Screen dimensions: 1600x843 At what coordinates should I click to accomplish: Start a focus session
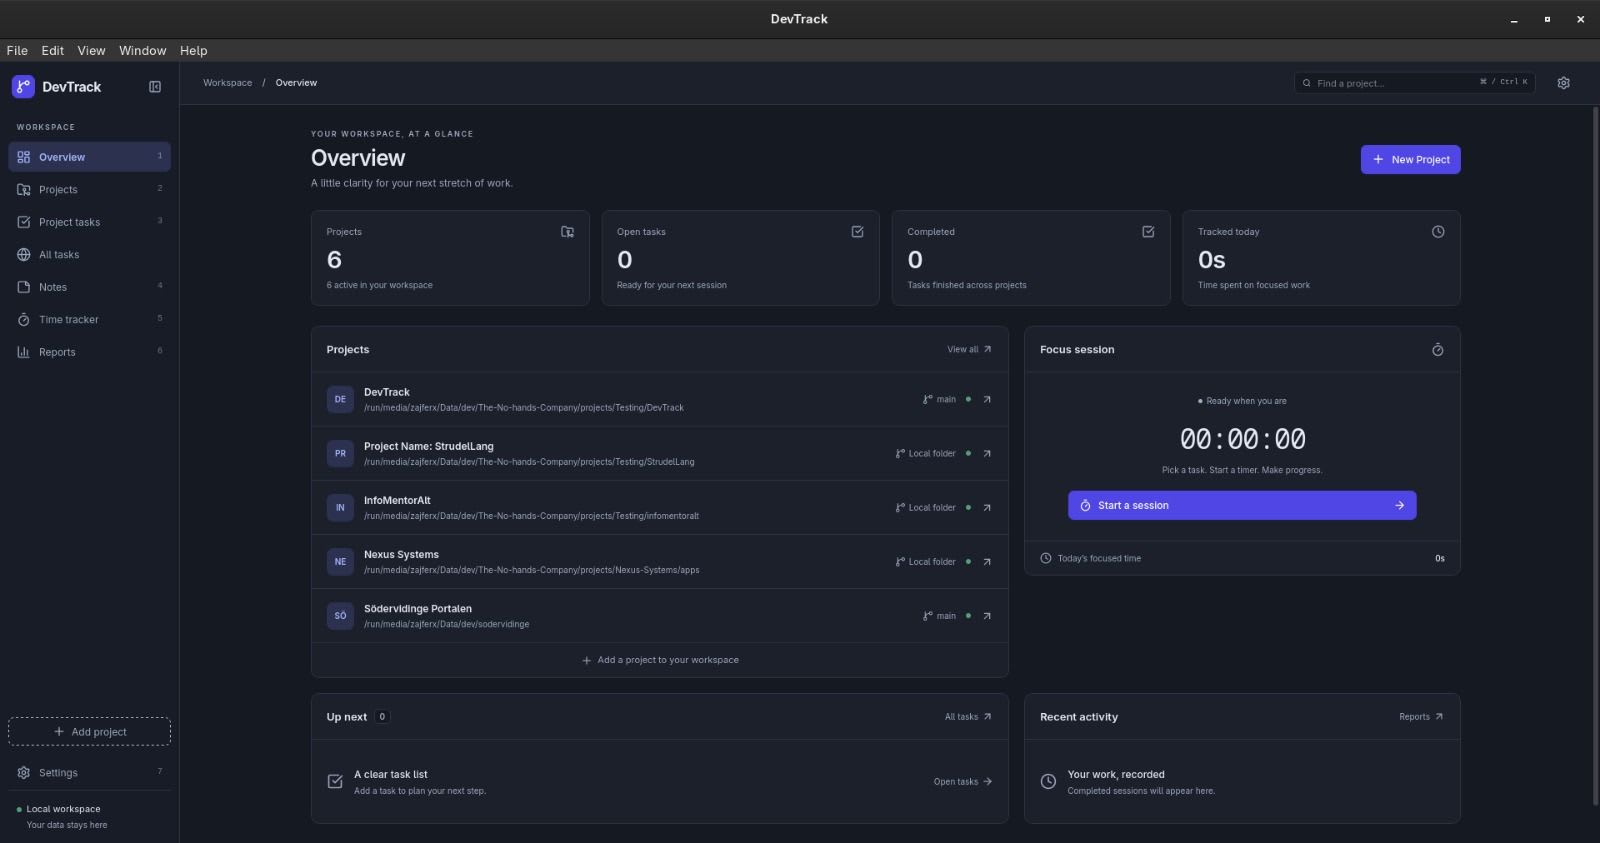click(1242, 506)
